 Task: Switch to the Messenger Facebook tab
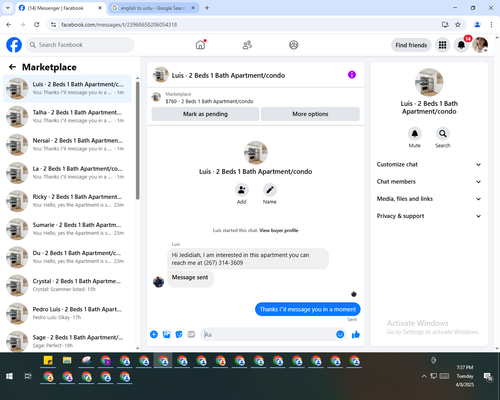pyautogui.click(x=60, y=8)
